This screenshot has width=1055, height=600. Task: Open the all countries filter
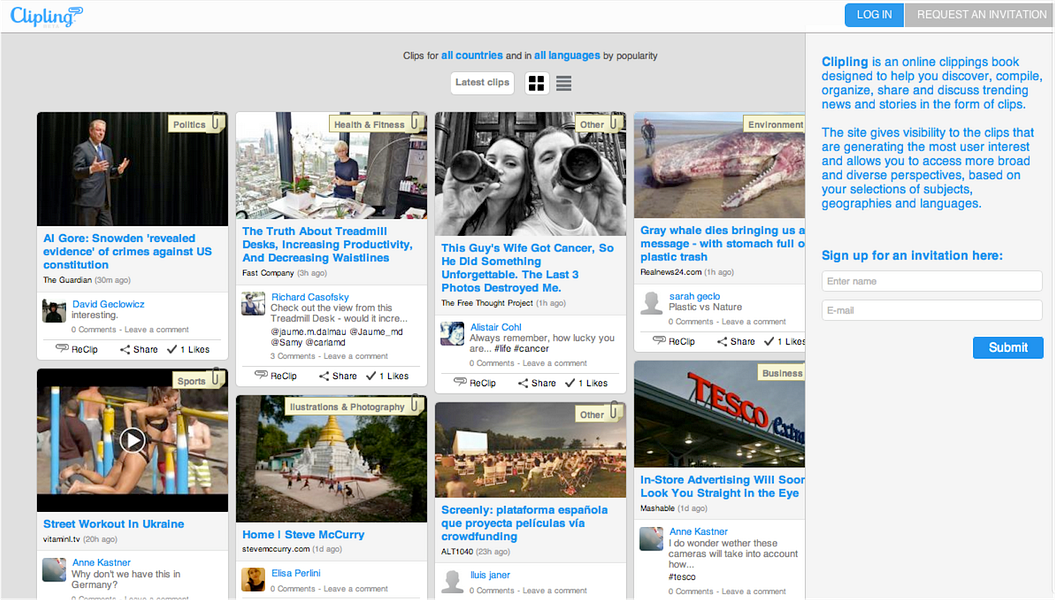[x=471, y=56]
